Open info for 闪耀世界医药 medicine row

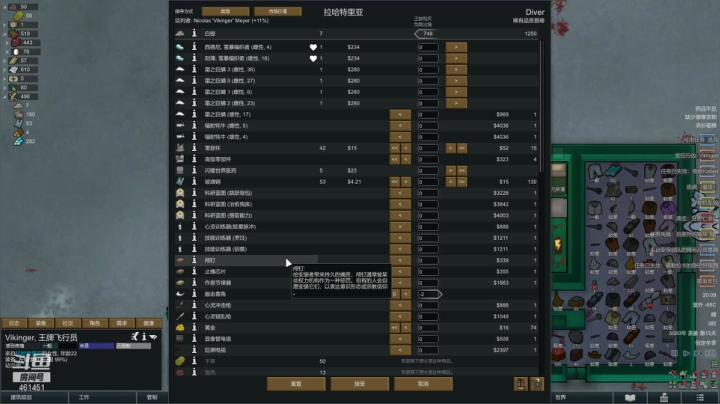point(194,170)
